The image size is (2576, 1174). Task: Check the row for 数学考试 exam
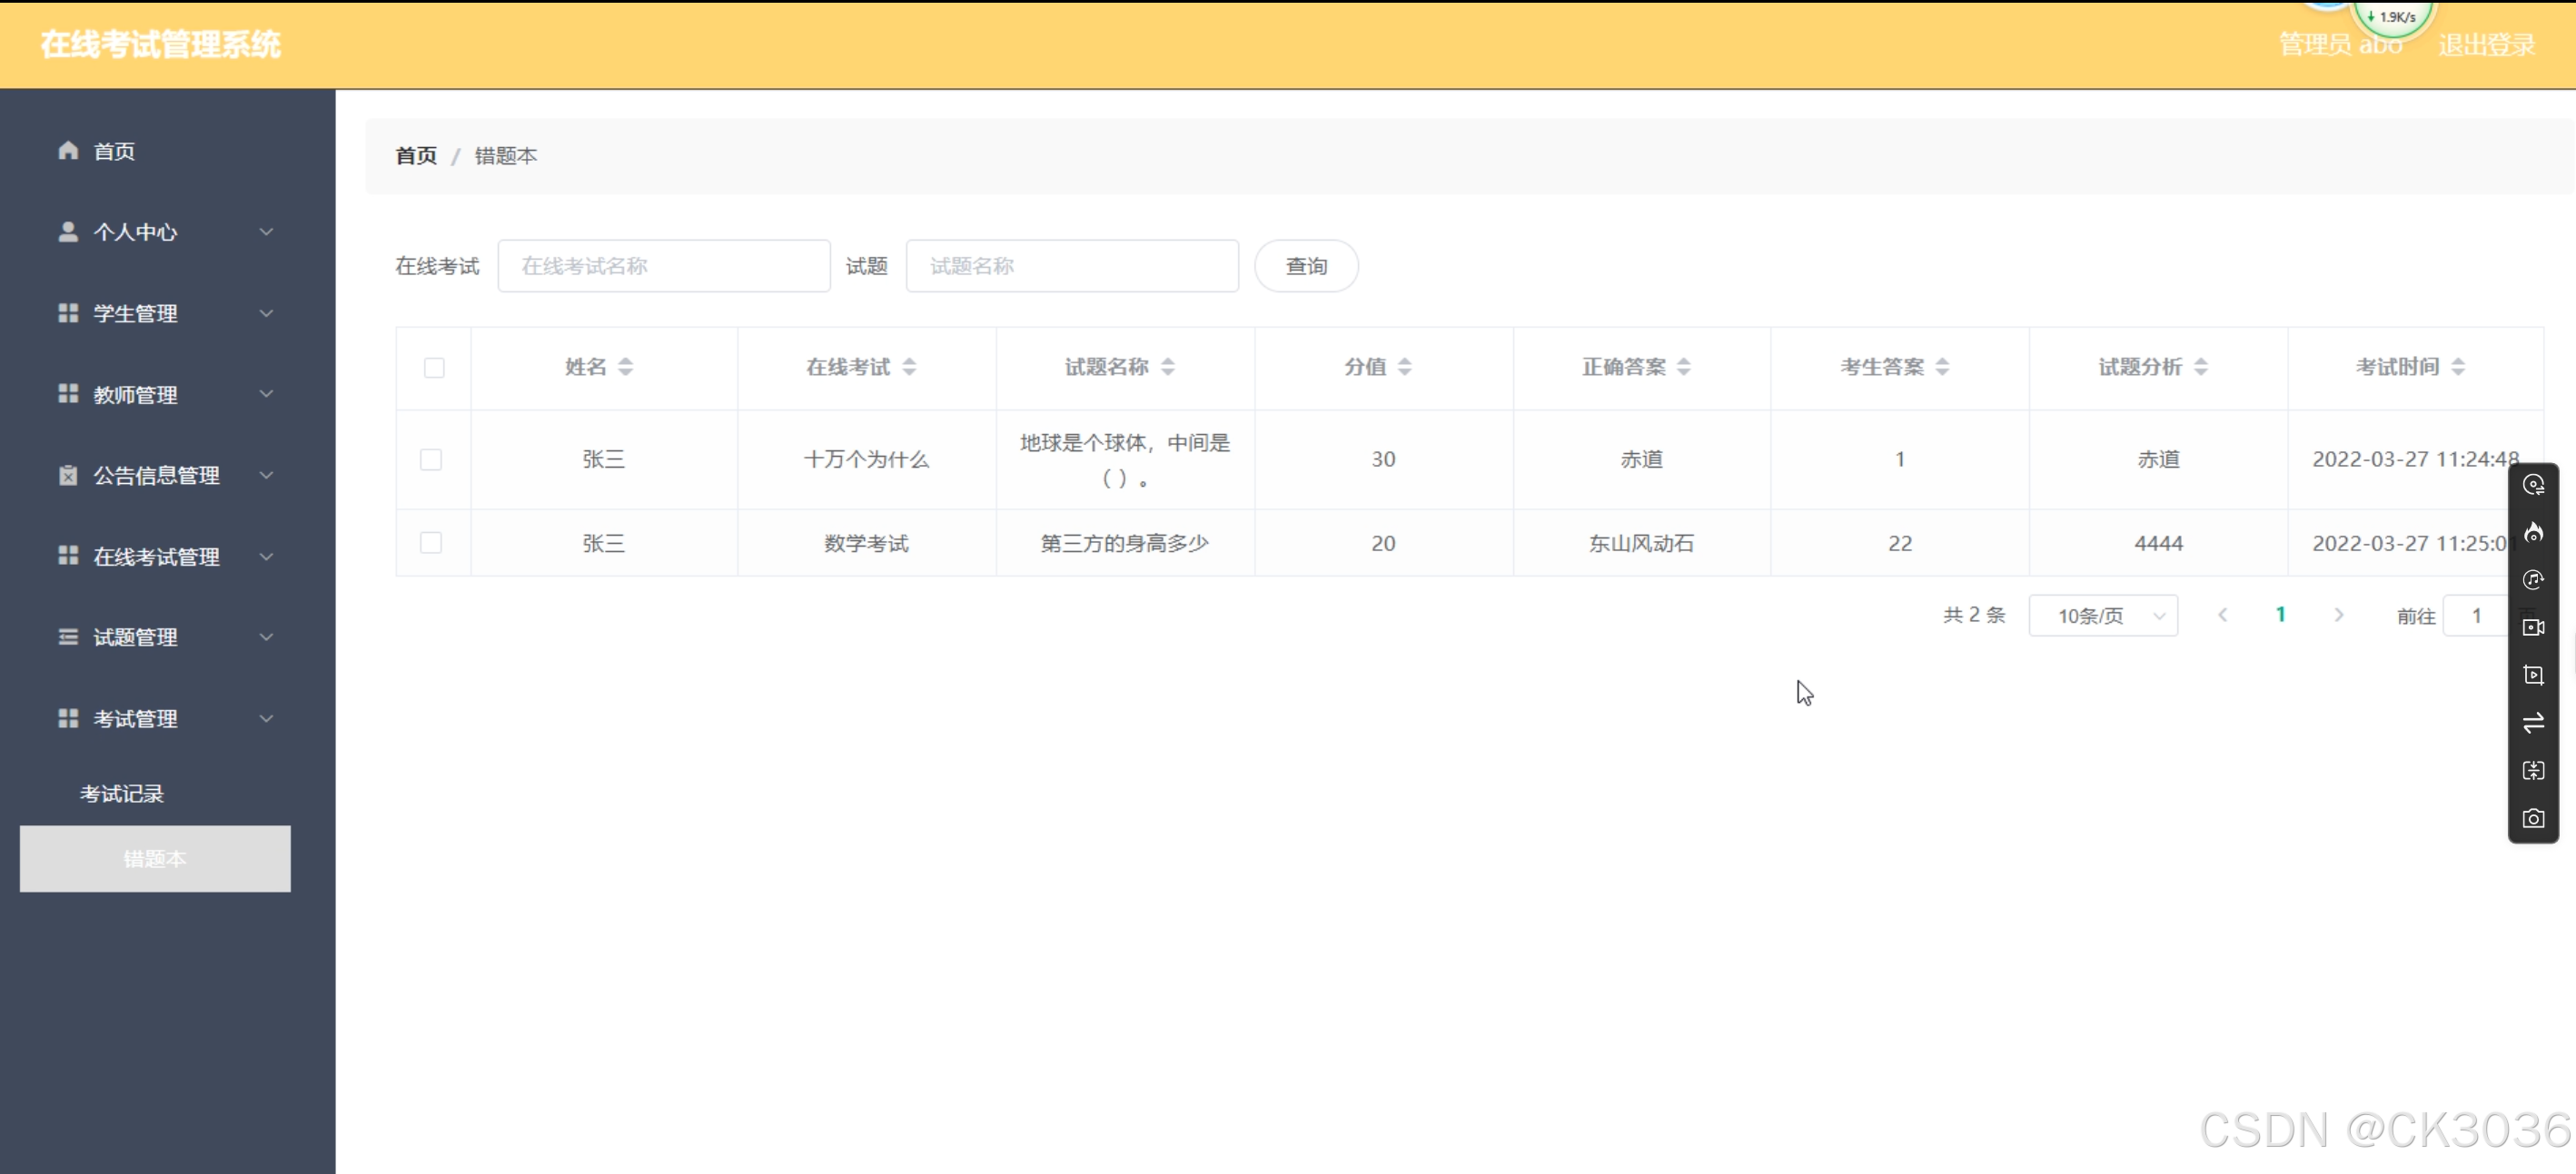pyautogui.click(x=431, y=543)
